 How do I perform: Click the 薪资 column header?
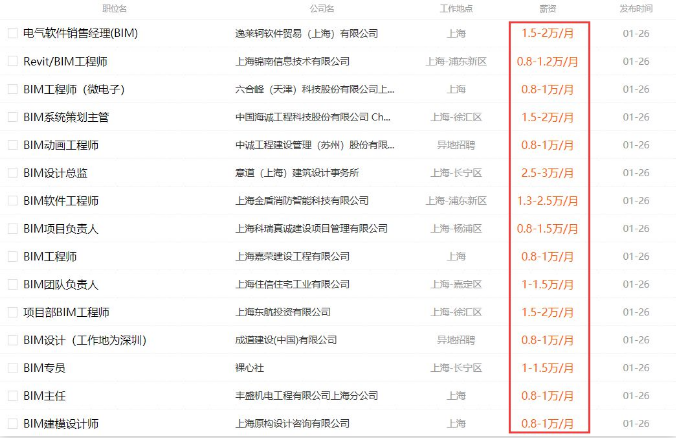coord(548,8)
